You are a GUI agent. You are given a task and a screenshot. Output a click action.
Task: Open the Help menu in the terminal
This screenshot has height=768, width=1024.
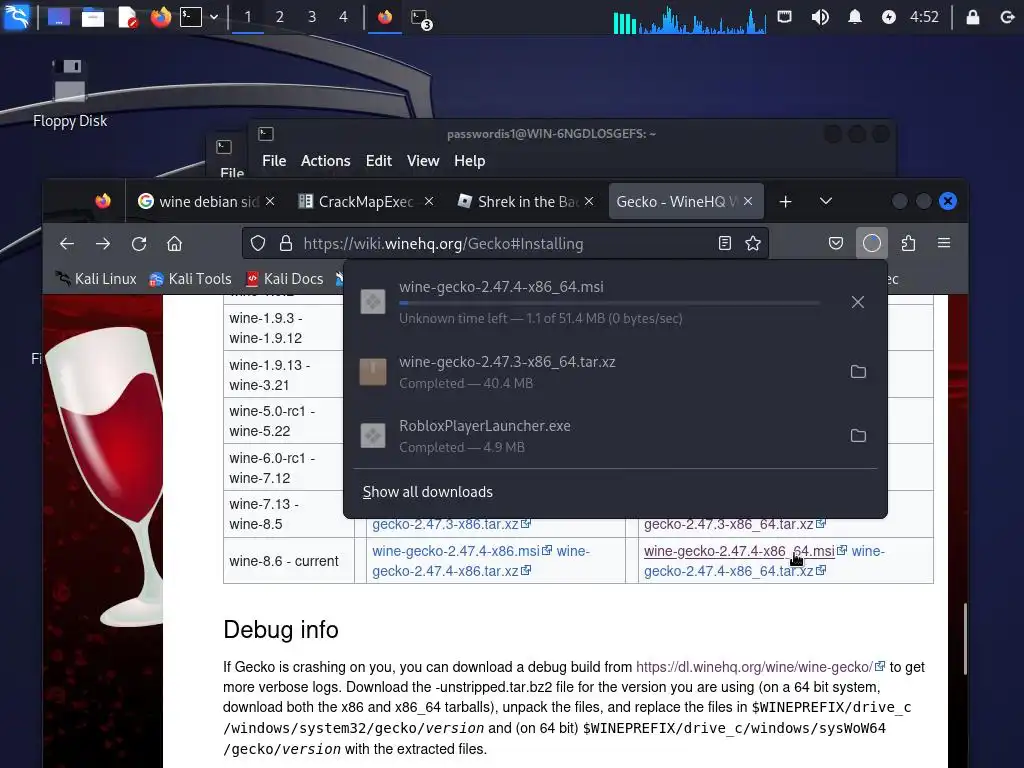(470, 161)
